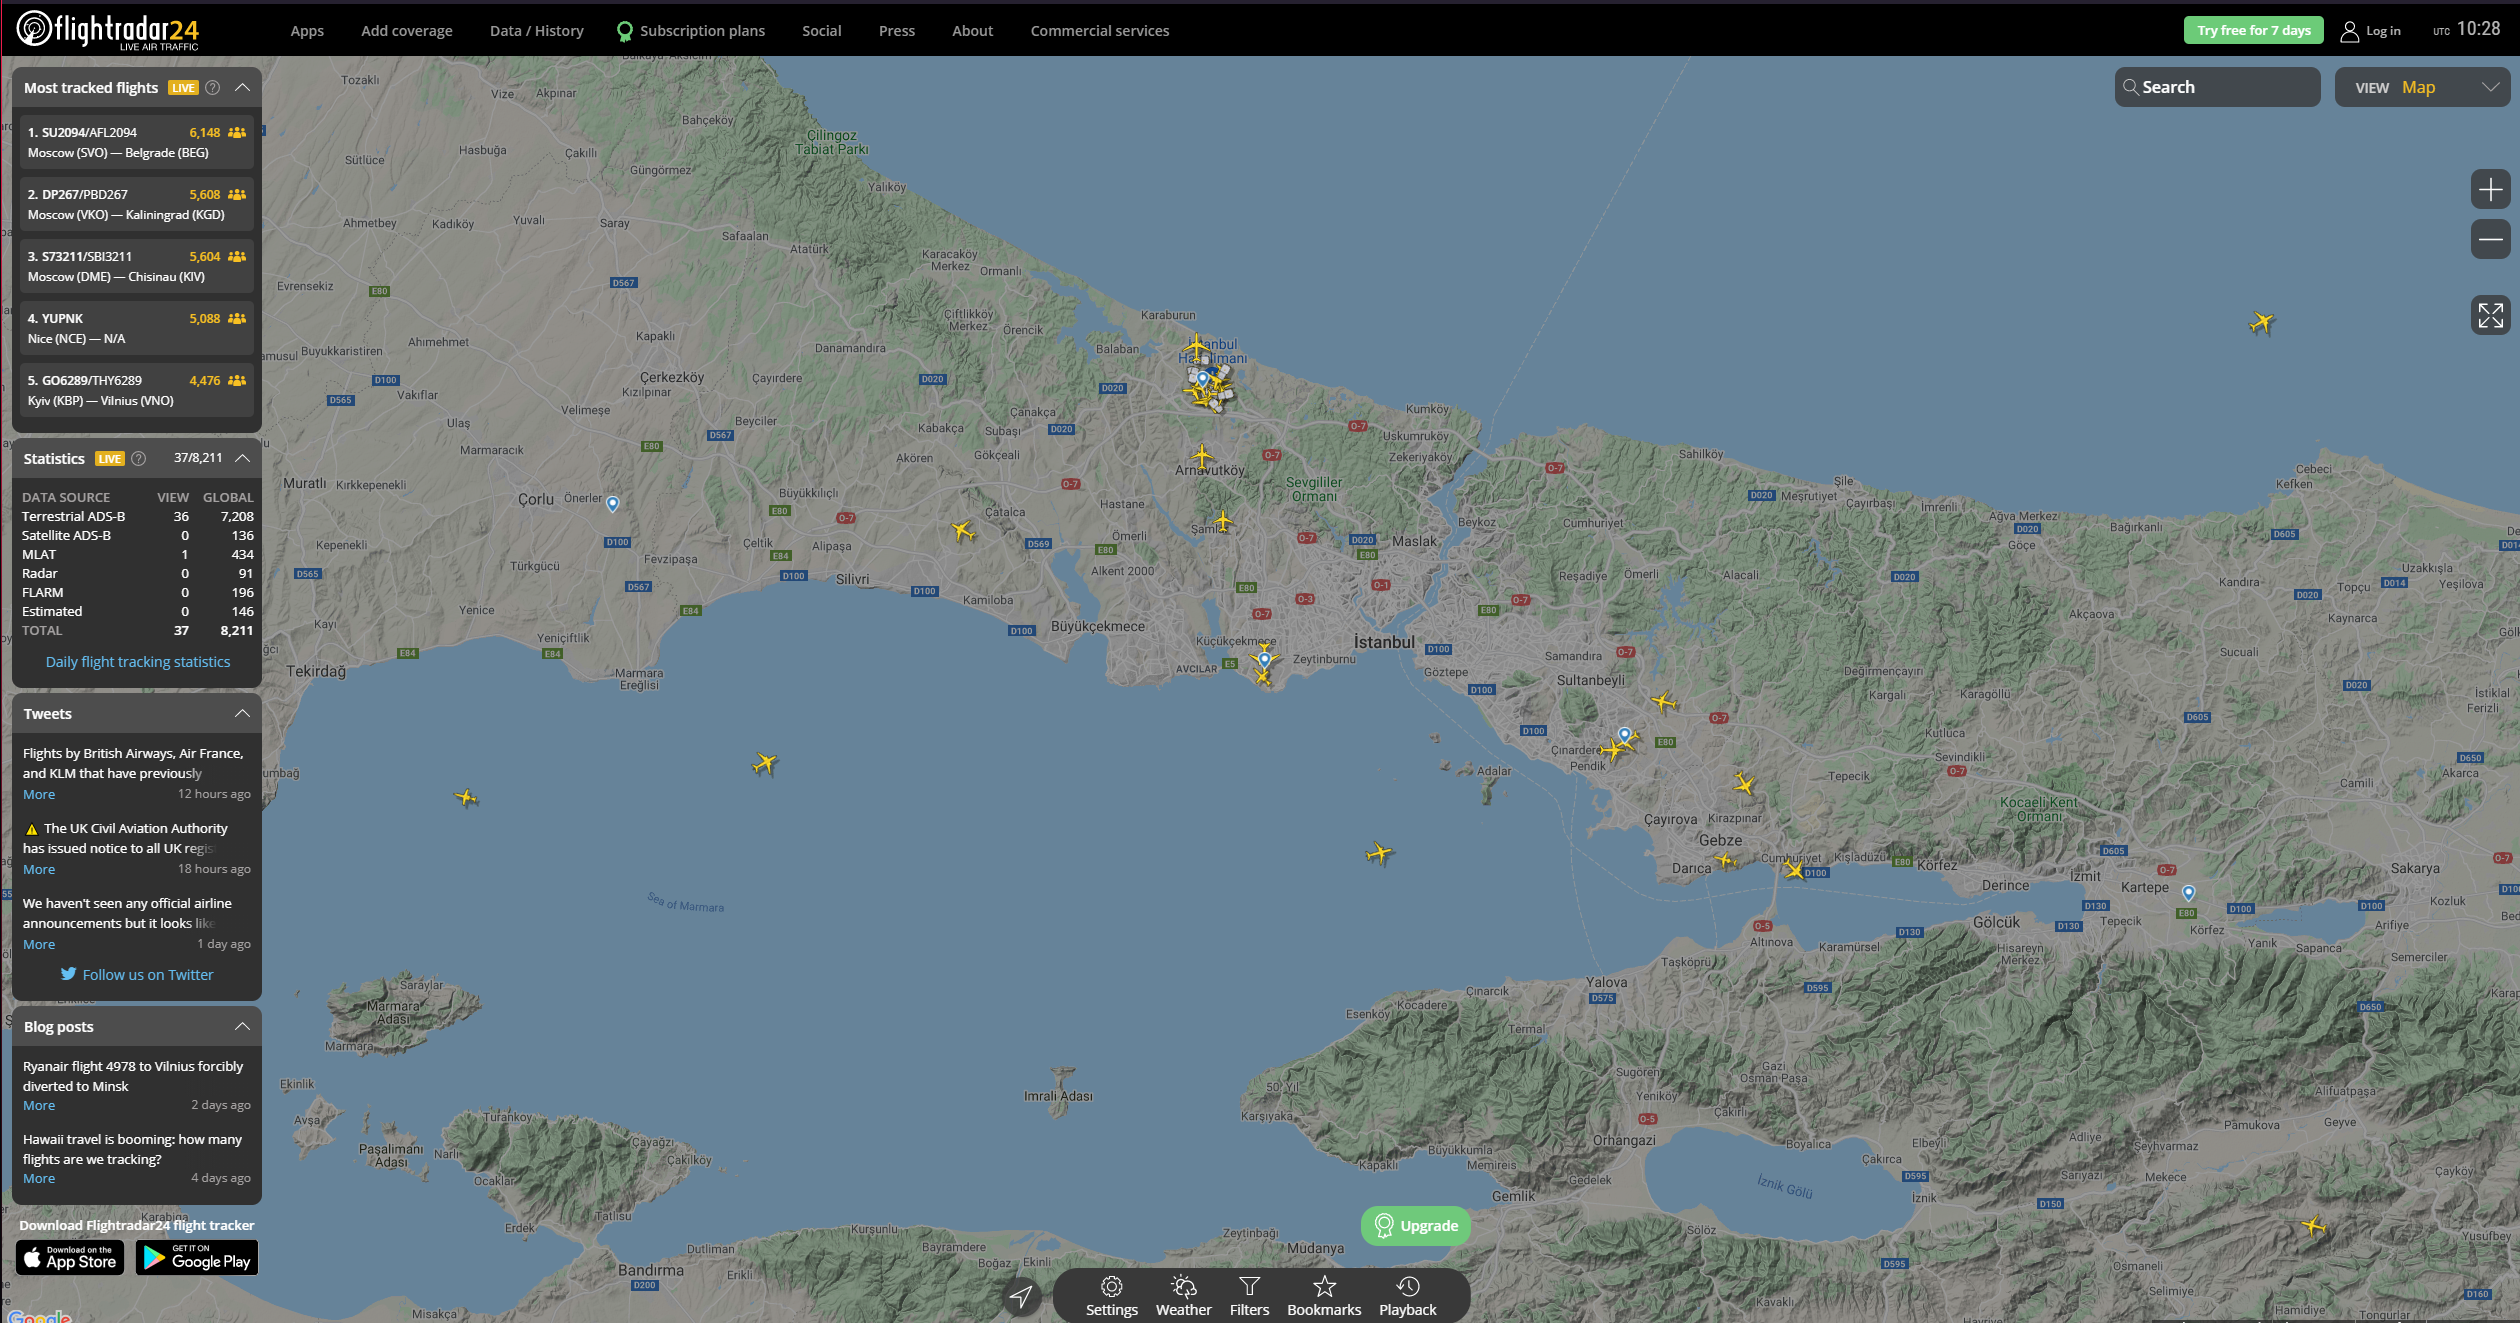Screen dimensions: 2520x1323
Task: Select the aircraft near Sultanbeyli
Action: [x=1663, y=702]
